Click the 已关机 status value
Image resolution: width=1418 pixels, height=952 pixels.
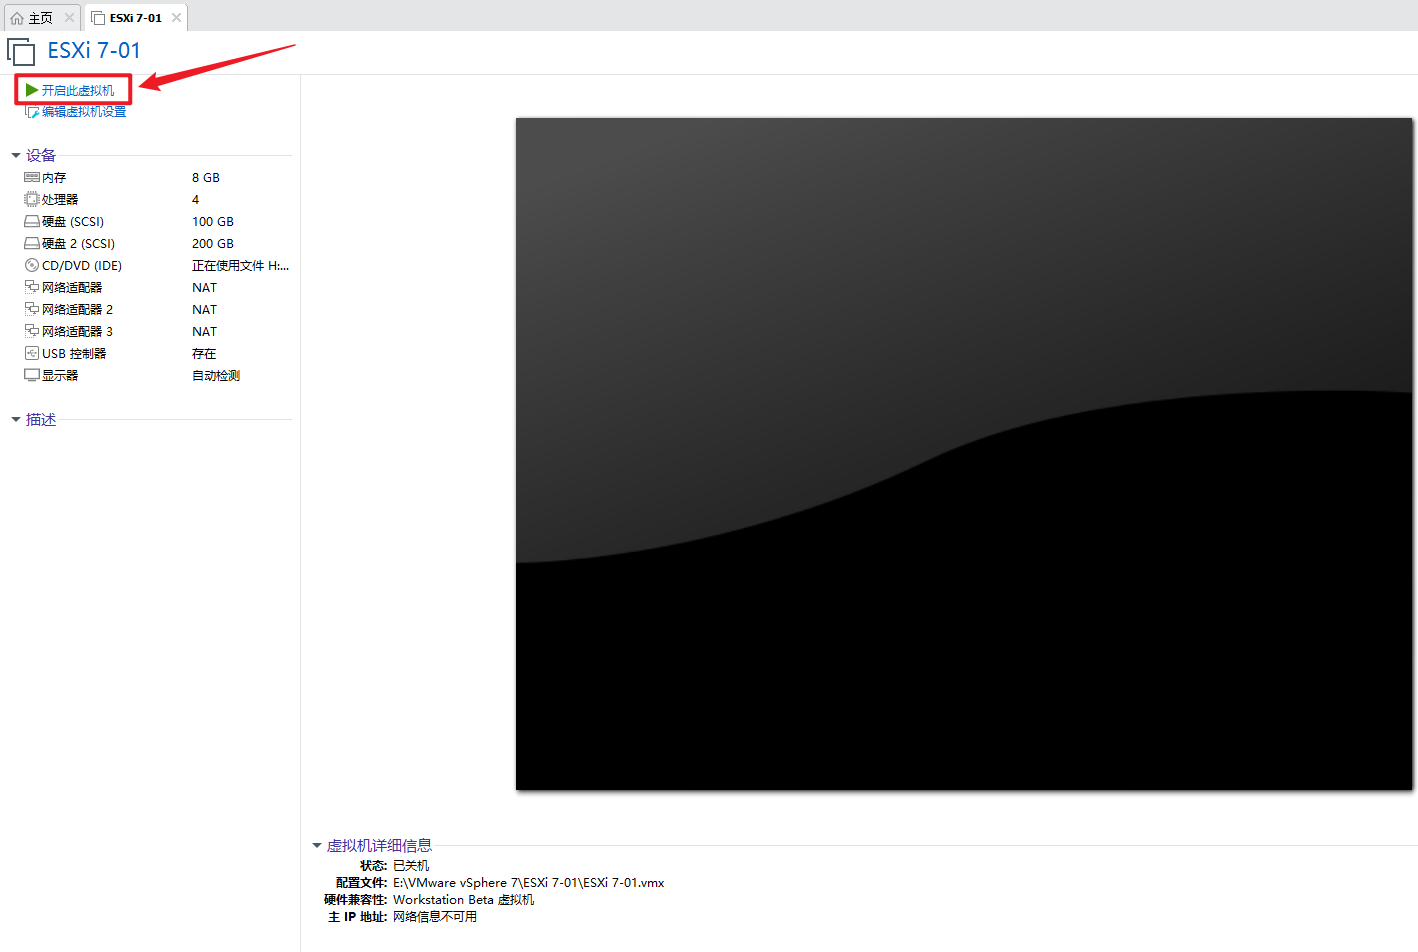[x=411, y=866]
